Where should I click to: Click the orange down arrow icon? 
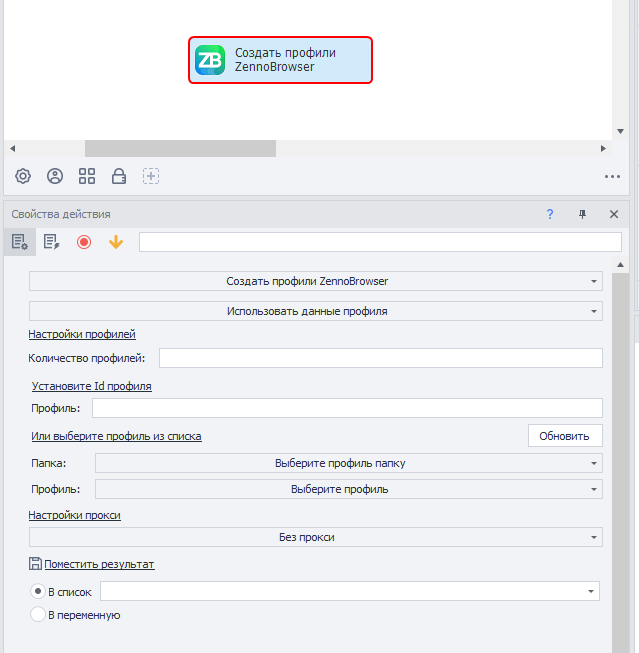(x=116, y=242)
